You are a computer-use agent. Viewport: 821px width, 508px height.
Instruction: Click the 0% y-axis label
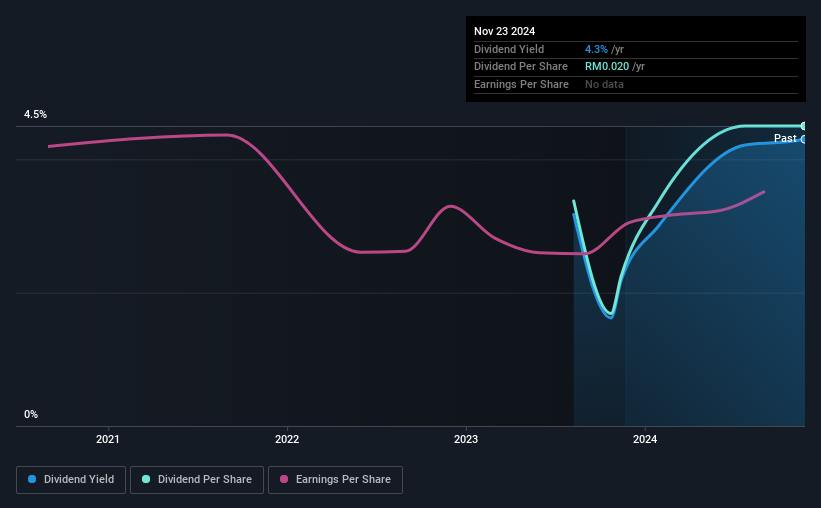point(31,414)
